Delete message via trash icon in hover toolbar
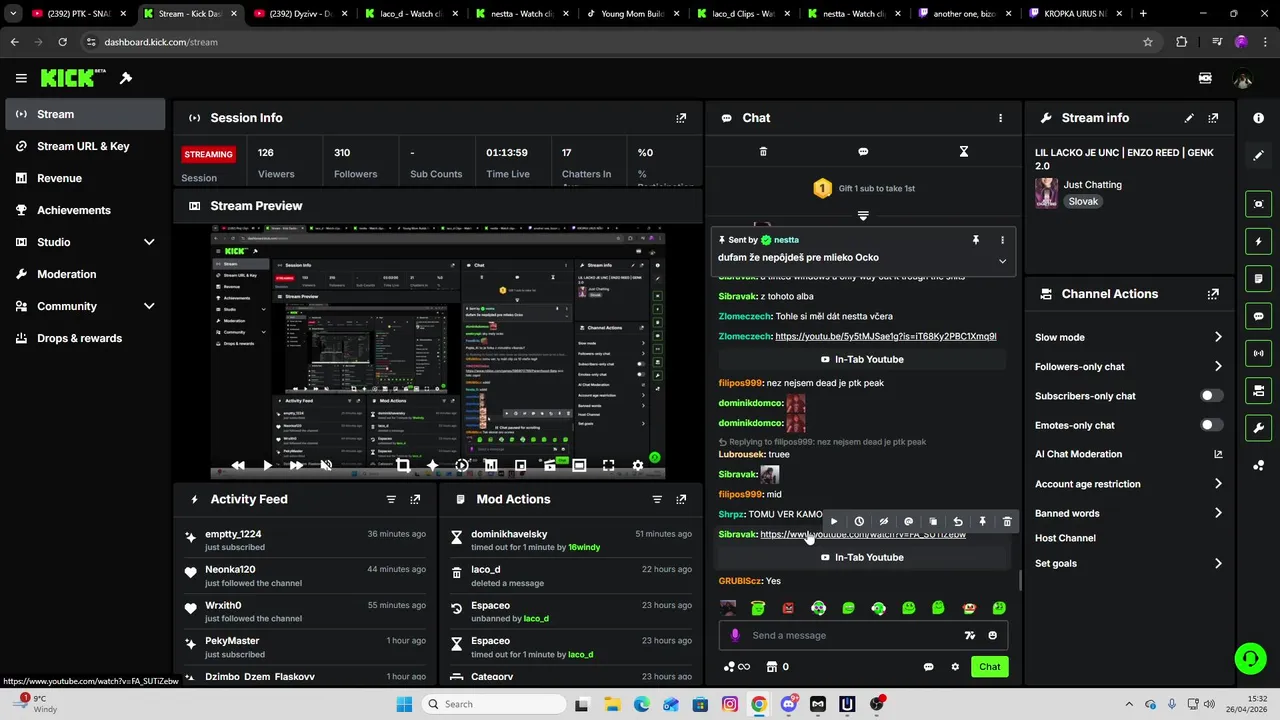 tap(1007, 521)
